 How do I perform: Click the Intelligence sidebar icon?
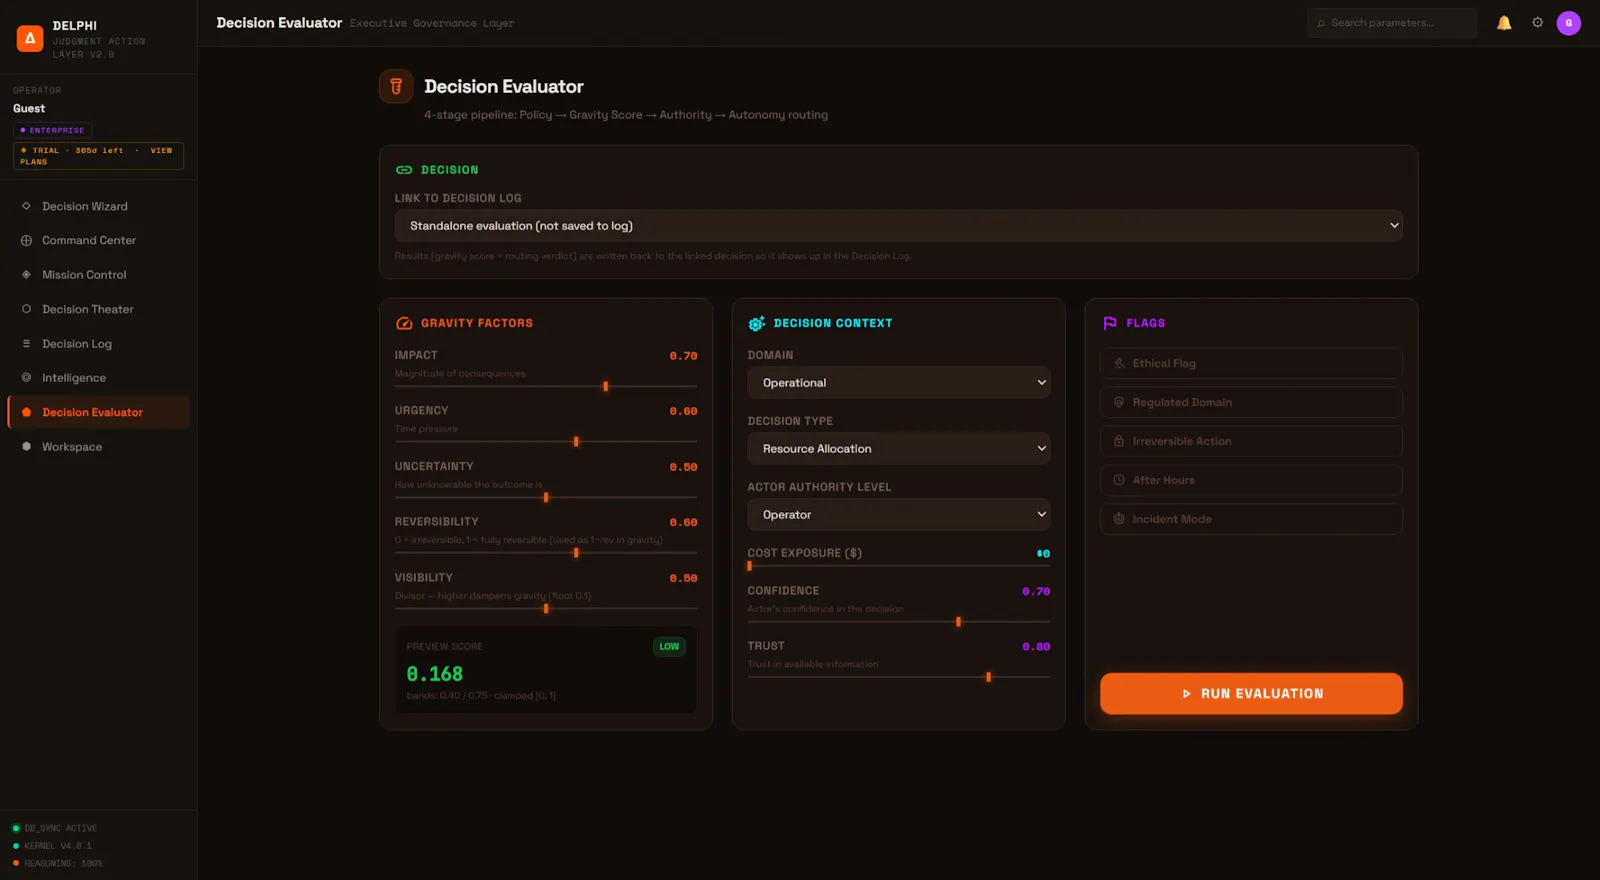(x=26, y=377)
